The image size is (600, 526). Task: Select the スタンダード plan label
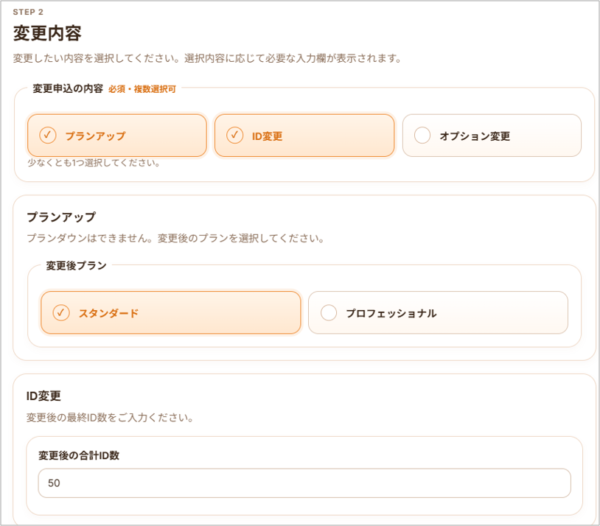click(x=108, y=313)
